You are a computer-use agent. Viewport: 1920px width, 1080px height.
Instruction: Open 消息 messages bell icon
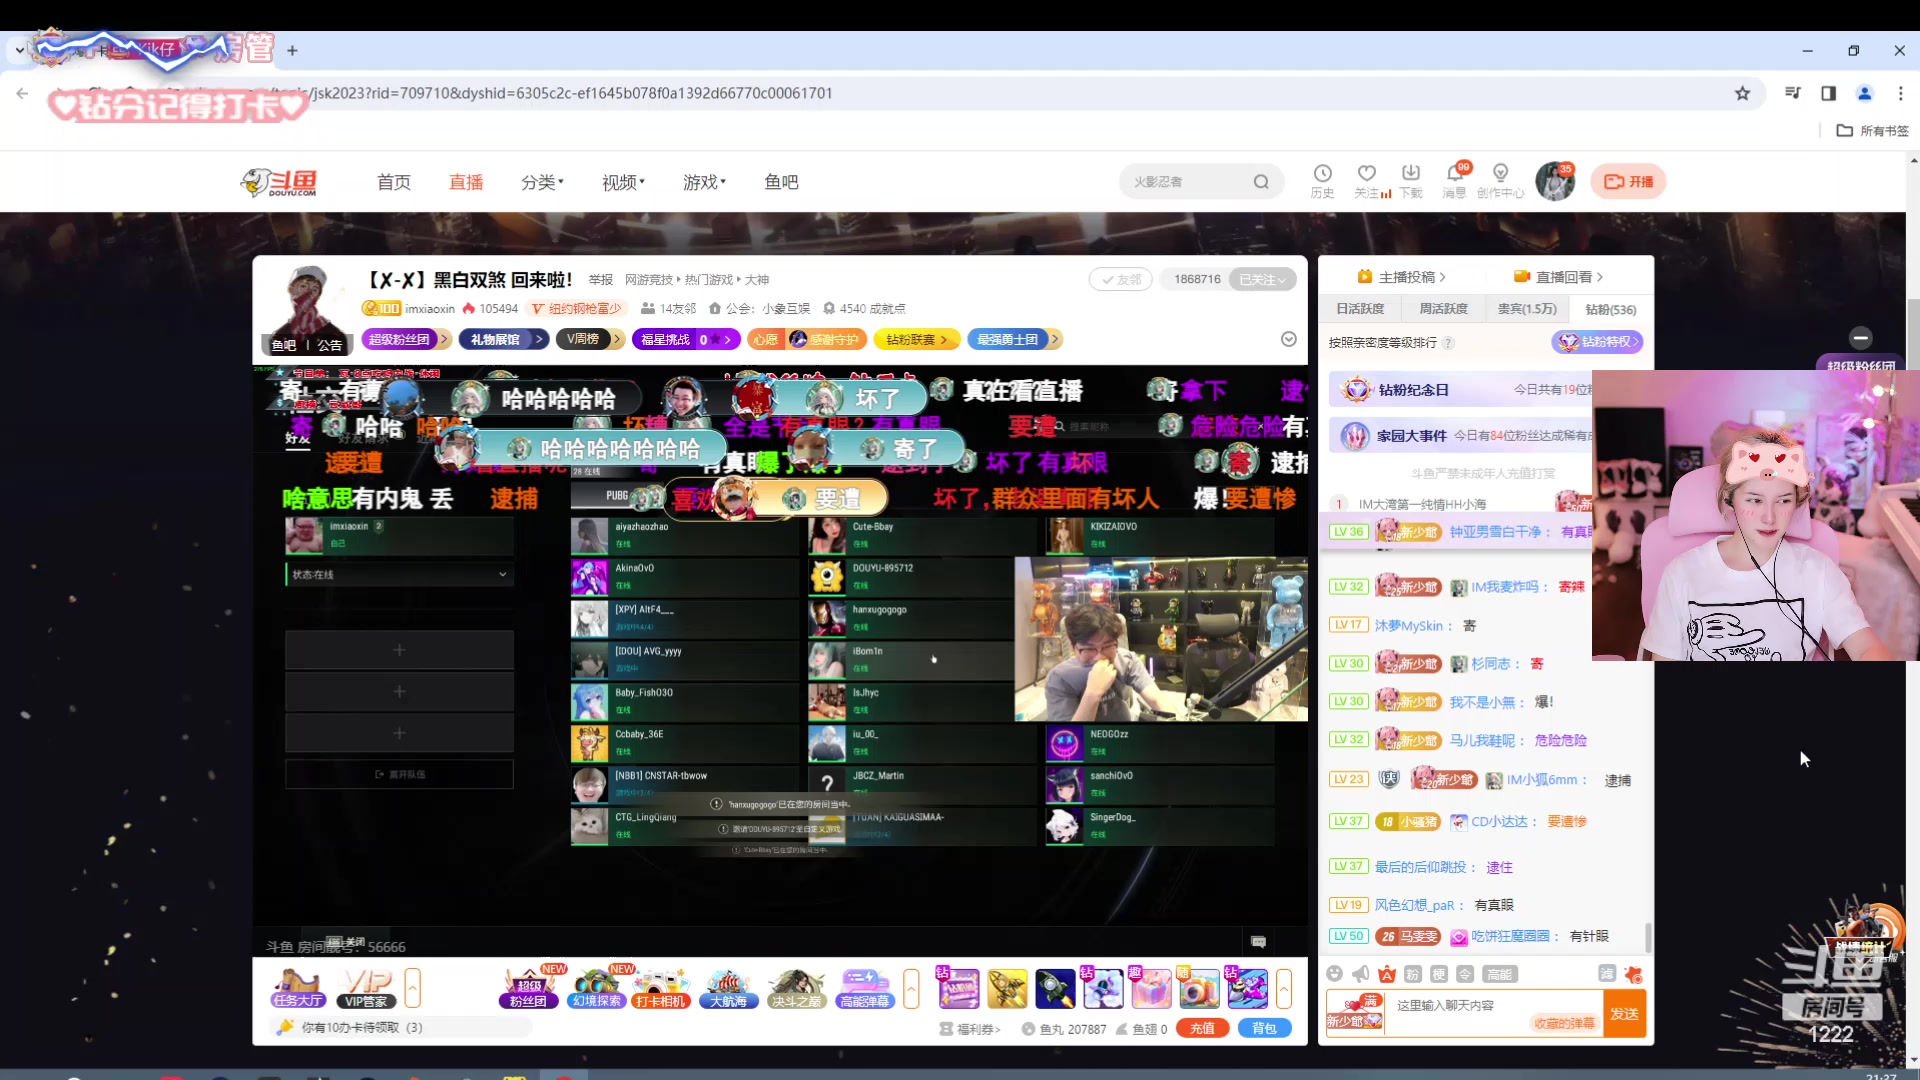tap(1455, 180)
